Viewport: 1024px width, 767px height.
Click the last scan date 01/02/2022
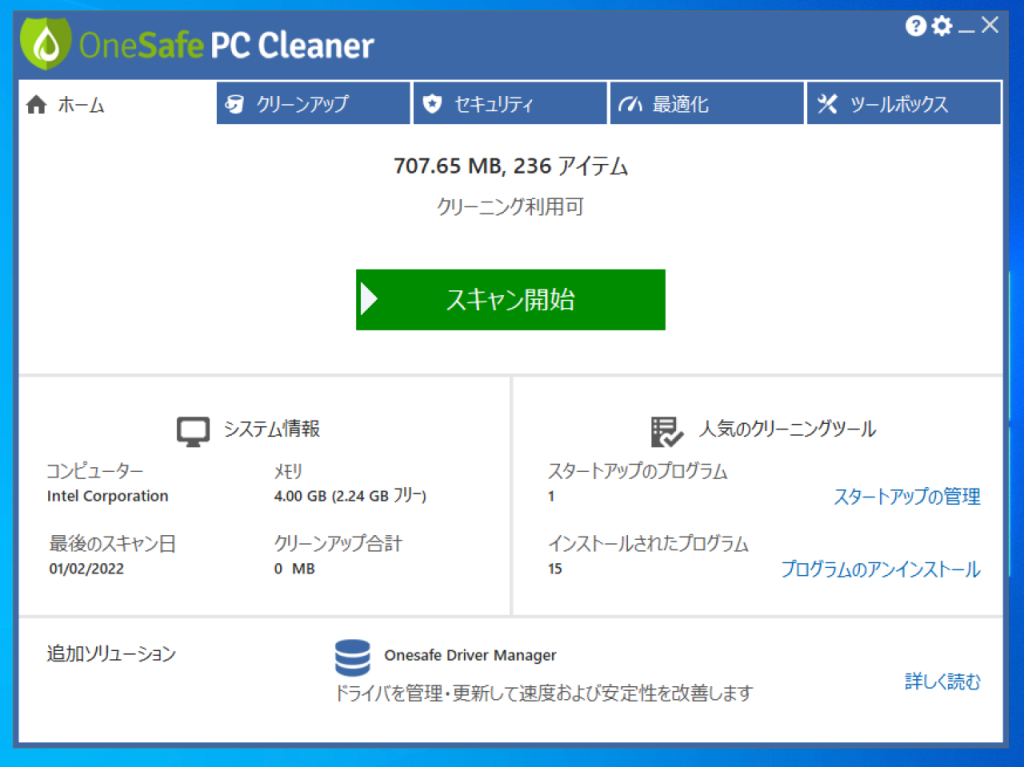(86, 569)
